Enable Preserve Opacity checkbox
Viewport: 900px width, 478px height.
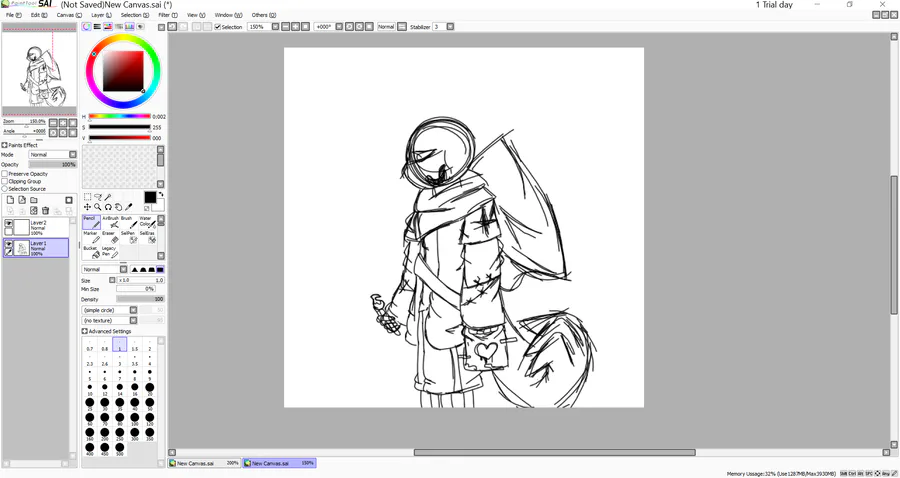[5, 173]
